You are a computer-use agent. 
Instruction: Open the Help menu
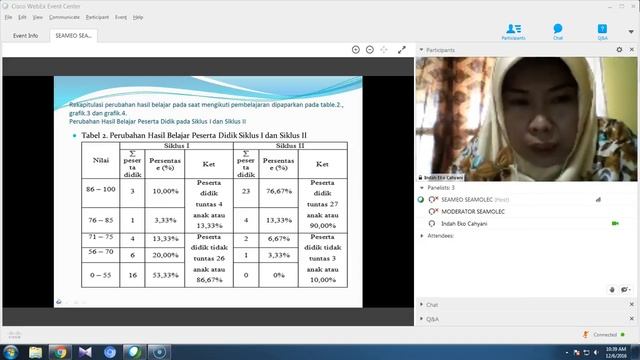138,17
